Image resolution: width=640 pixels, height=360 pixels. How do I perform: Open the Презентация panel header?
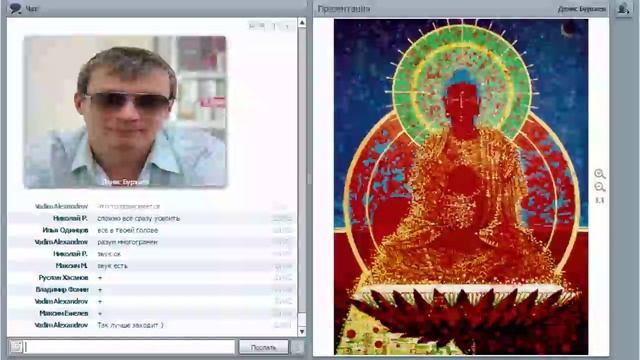[344, 9]
